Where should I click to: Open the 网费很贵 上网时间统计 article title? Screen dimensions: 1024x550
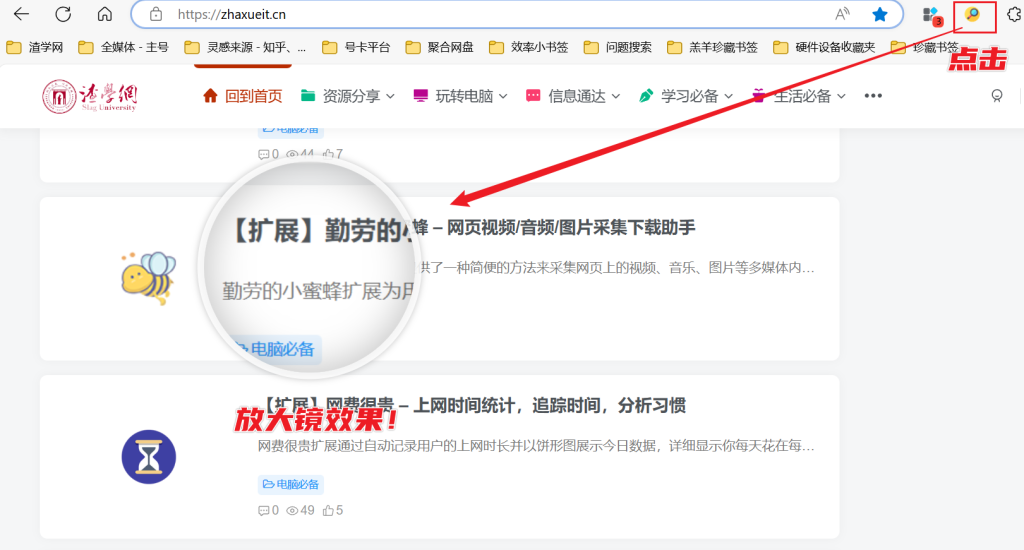(x=473, y=406)
